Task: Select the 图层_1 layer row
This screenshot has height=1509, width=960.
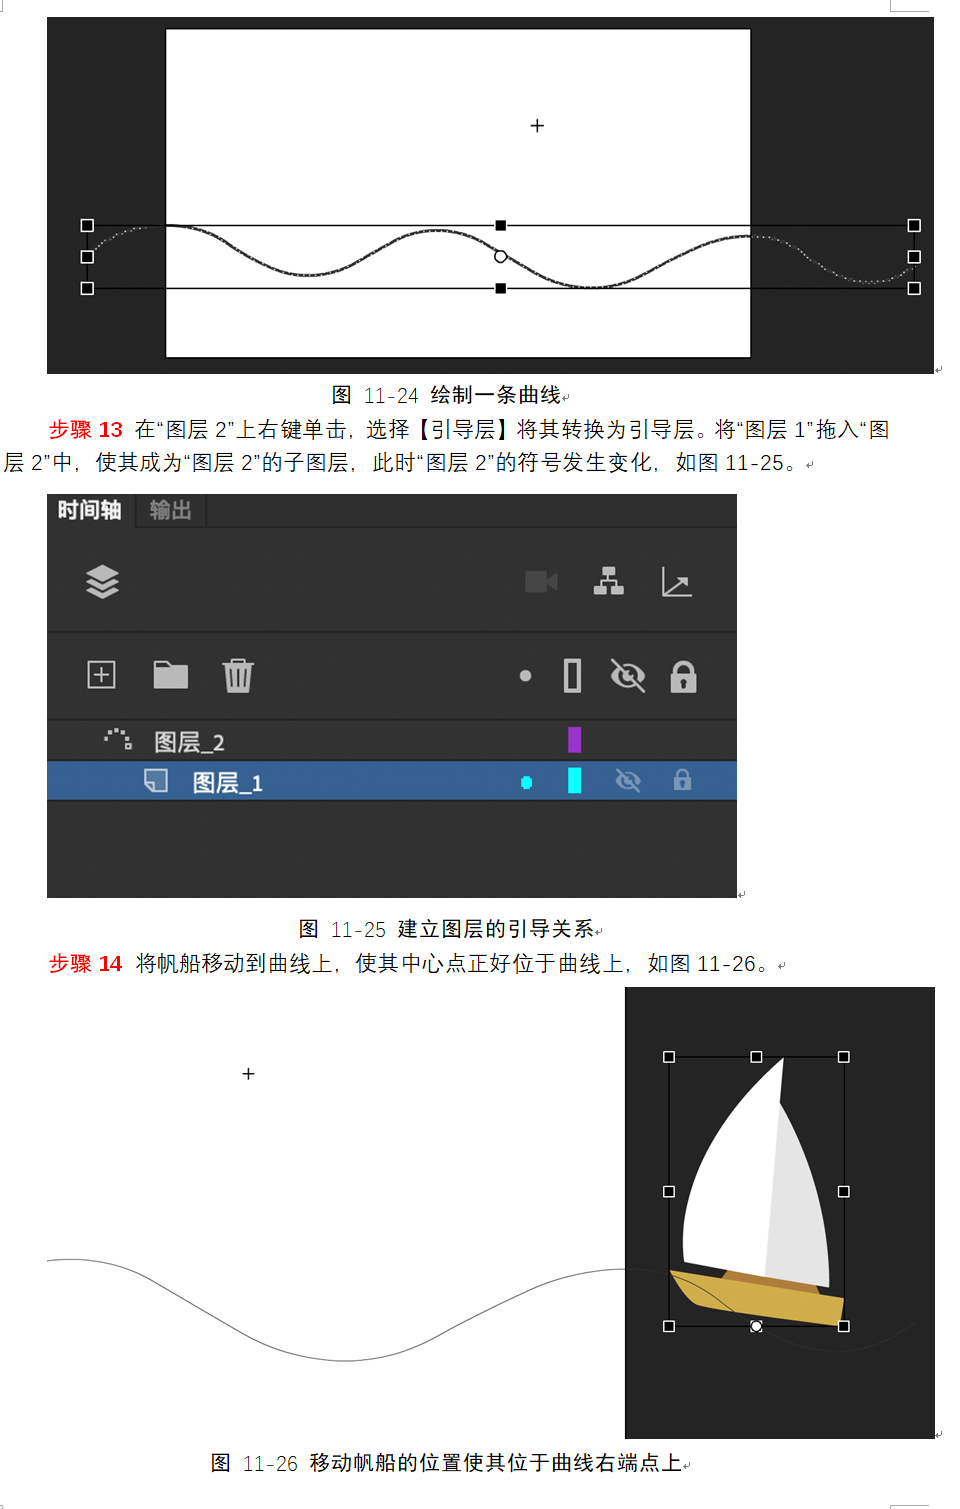Action: (392, 781)
